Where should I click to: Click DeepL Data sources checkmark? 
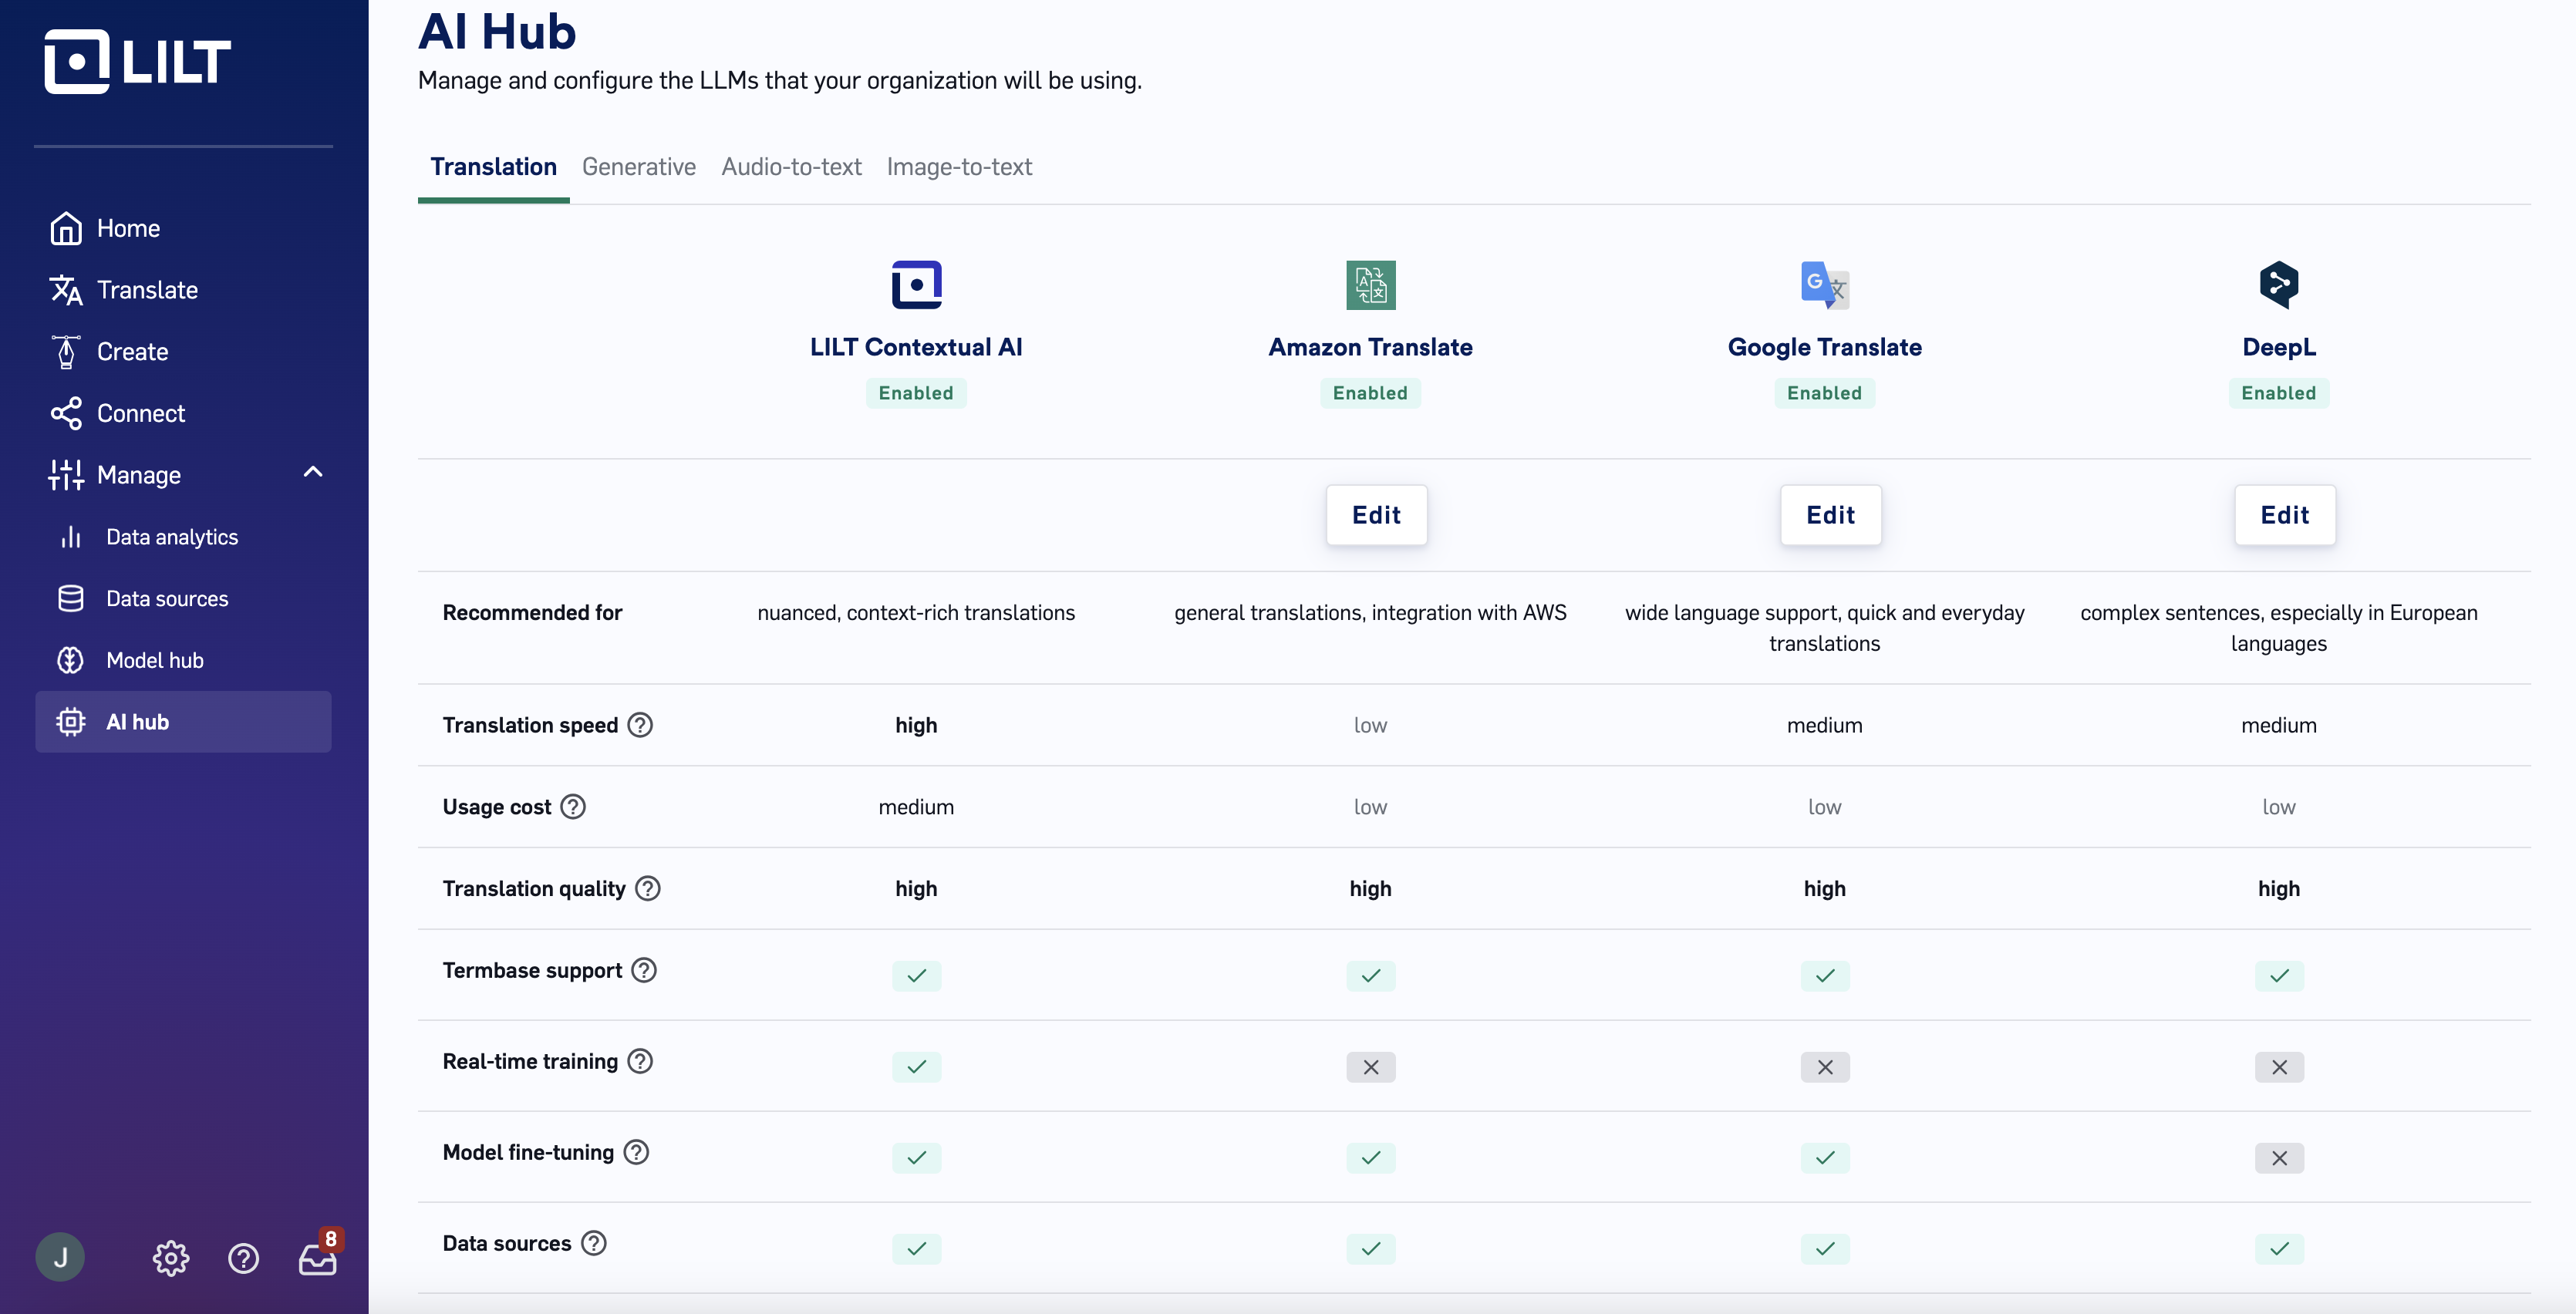[2280, 1249]
